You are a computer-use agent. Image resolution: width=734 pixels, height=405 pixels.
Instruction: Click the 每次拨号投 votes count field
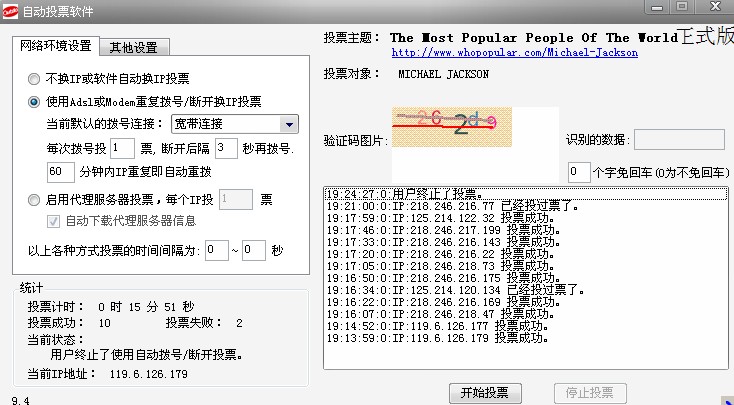click(122, 148)
